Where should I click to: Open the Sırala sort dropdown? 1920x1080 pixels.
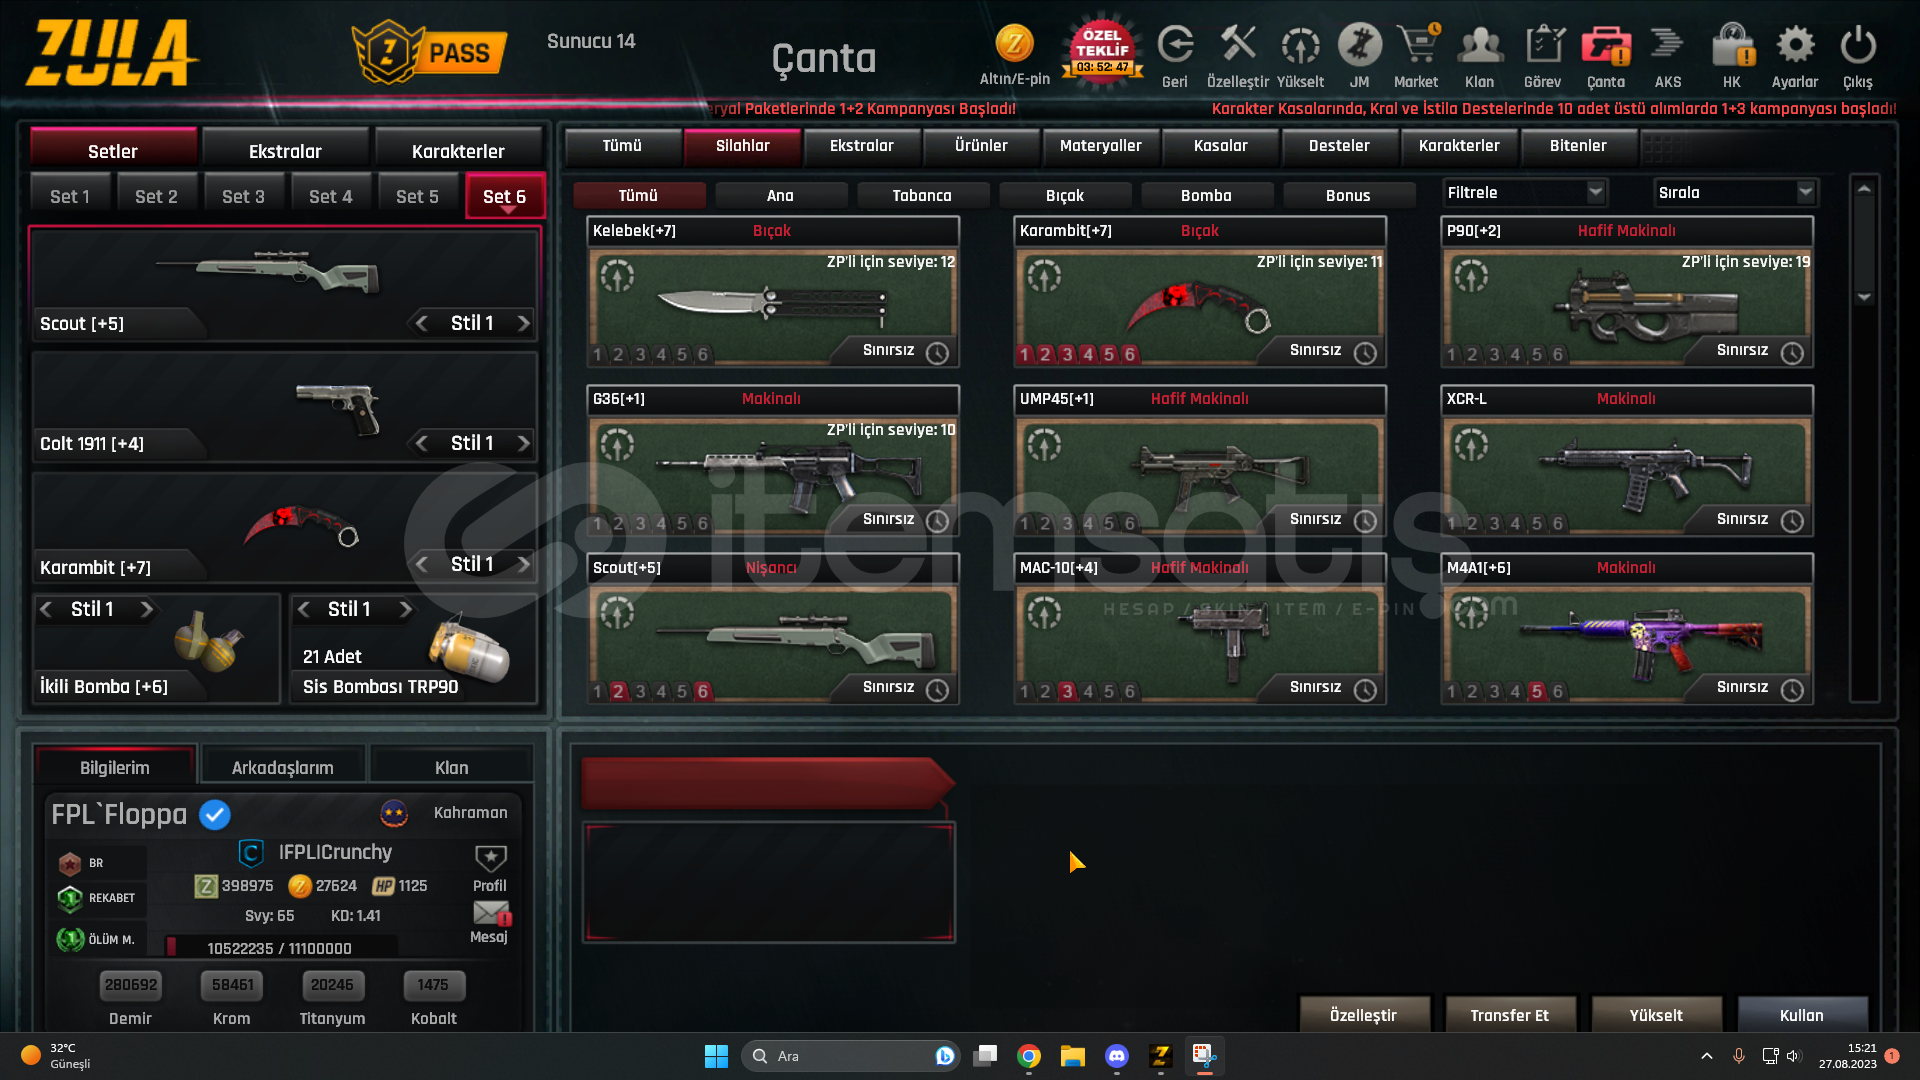[1735, 192]
